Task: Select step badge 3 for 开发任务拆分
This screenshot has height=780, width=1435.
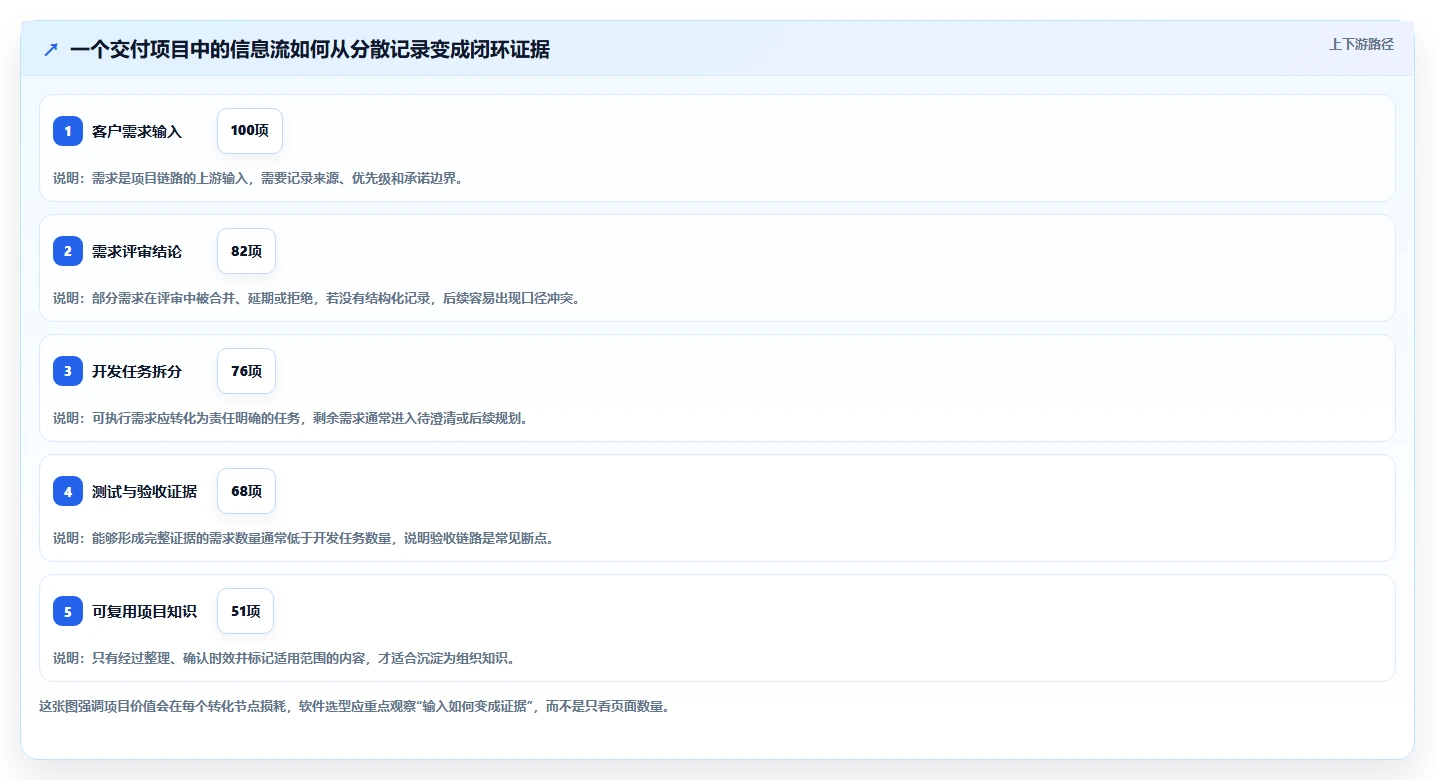Action: coord(68,371)
